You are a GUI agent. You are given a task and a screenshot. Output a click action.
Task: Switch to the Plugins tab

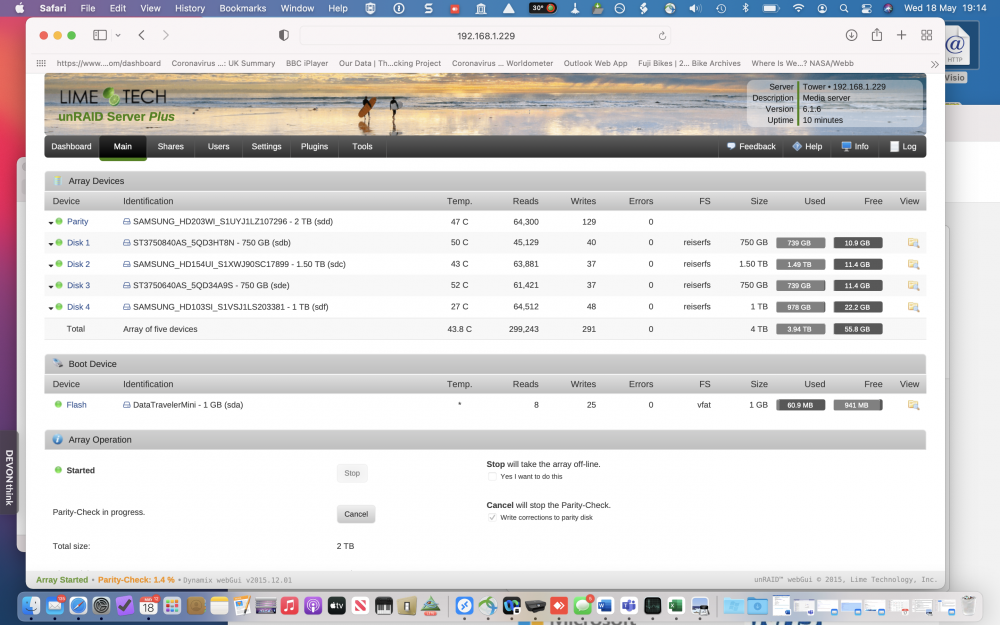coord(314,147)
